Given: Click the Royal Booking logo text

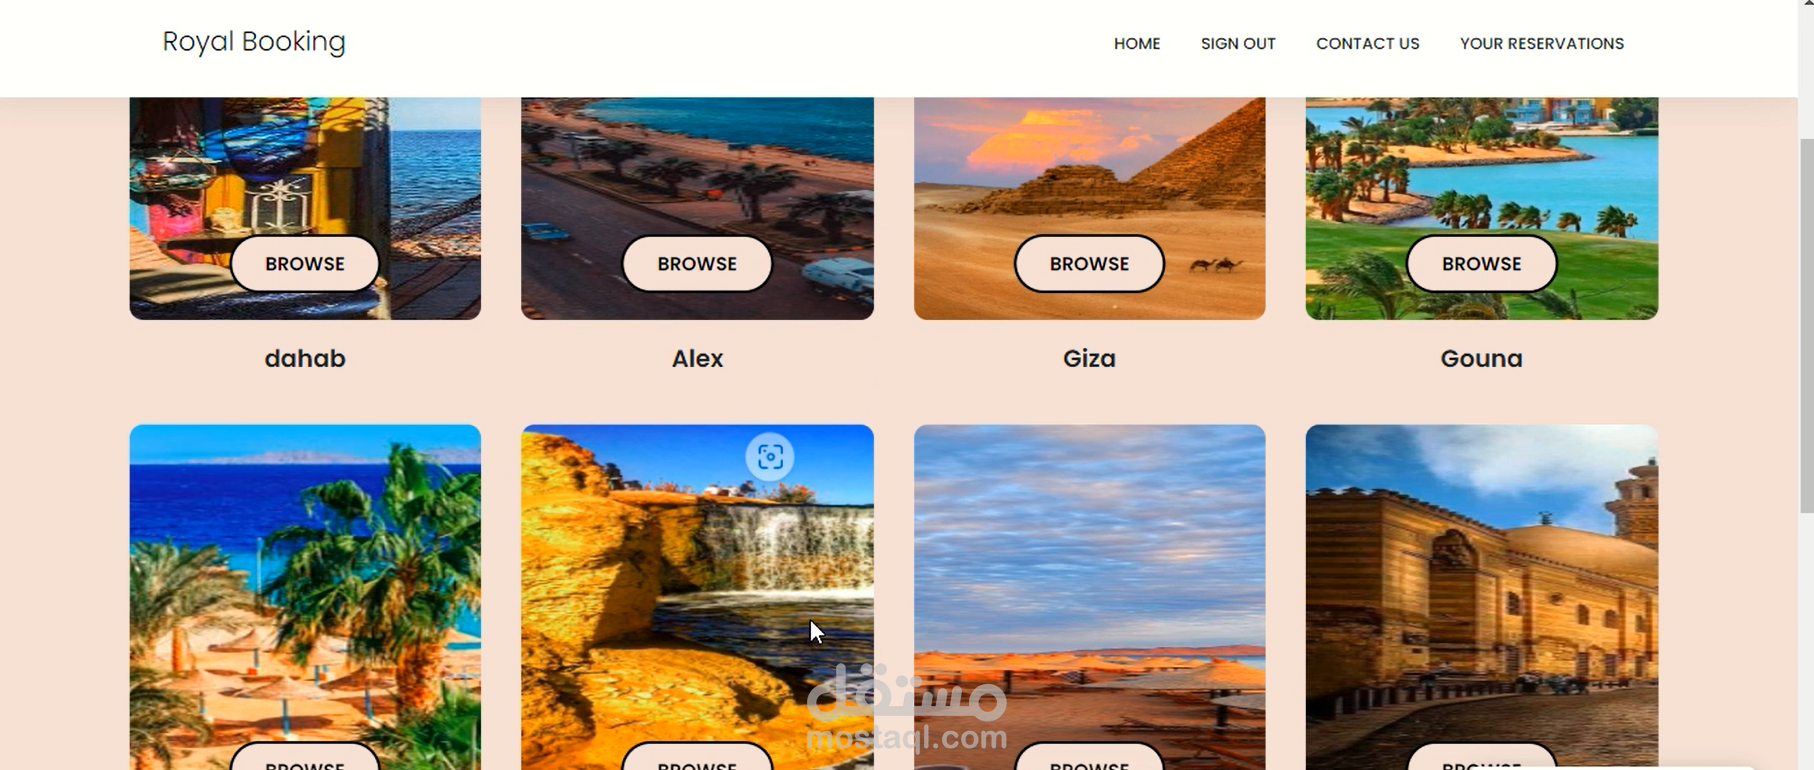Looking at the screenshot, I should point(254,42).
